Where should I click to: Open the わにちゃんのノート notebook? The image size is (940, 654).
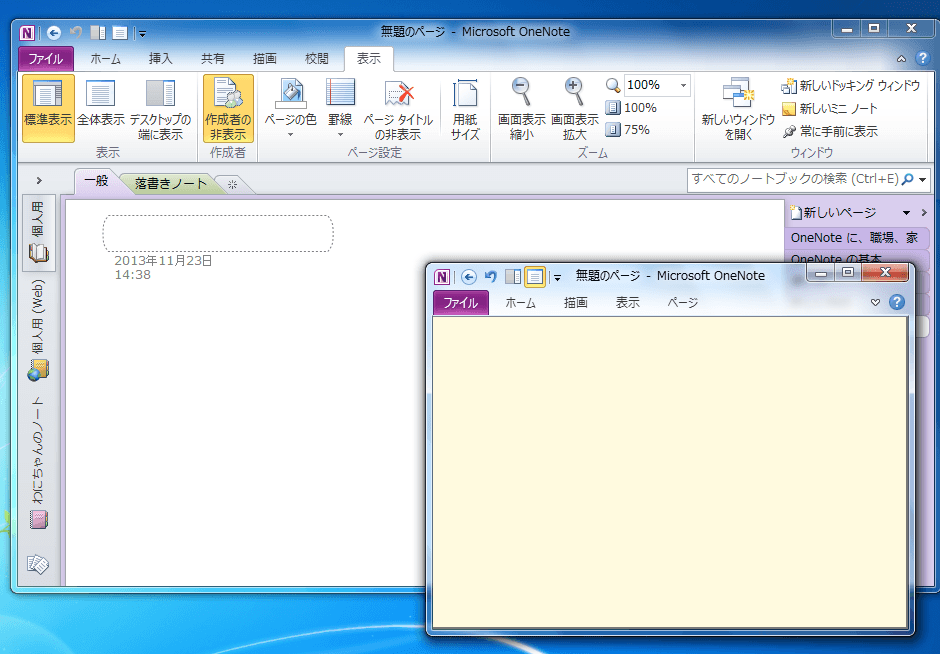(x=38, y=462)
